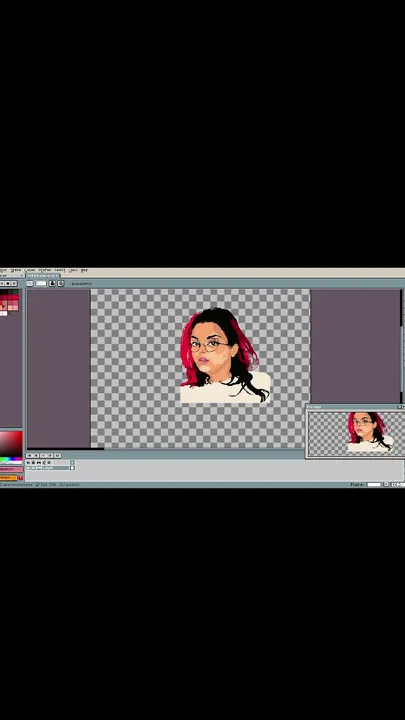Open the Frame menu
Viewport: 405px width, 720px height.
tap(45, 270)
